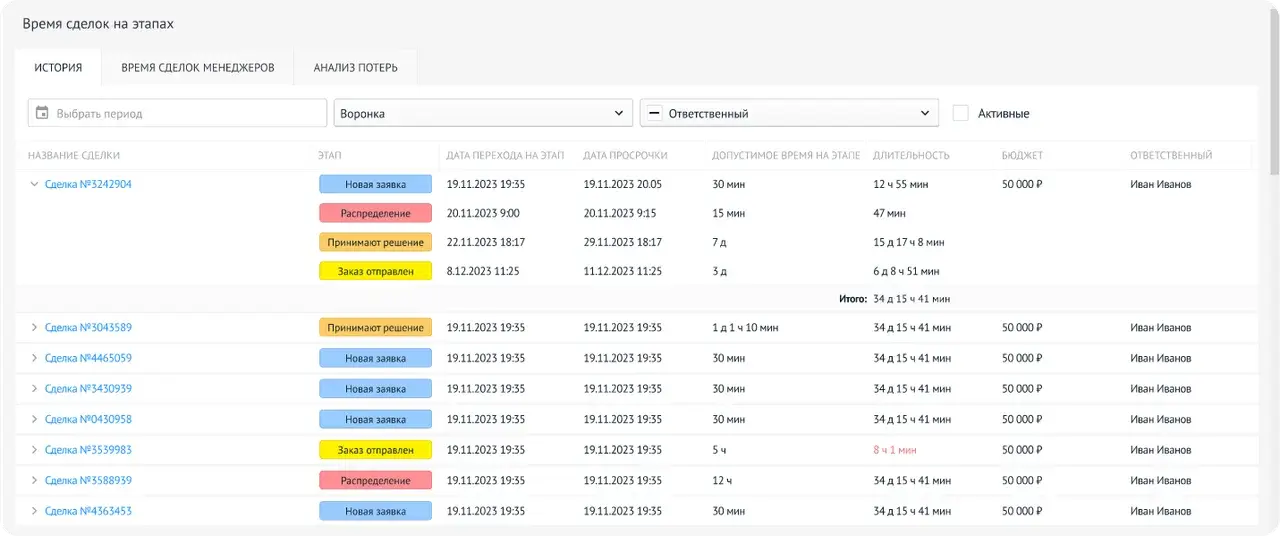This screenshot has width=1280, height=536.
Task: Click the red duration 8 ч 1 мин
Action: click(894, 450)
